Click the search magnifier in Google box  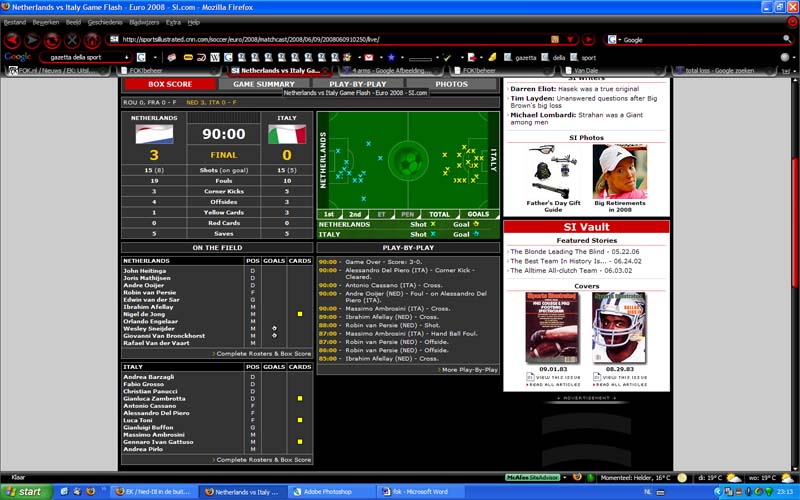pyautogui.click(x=787, y=39)
